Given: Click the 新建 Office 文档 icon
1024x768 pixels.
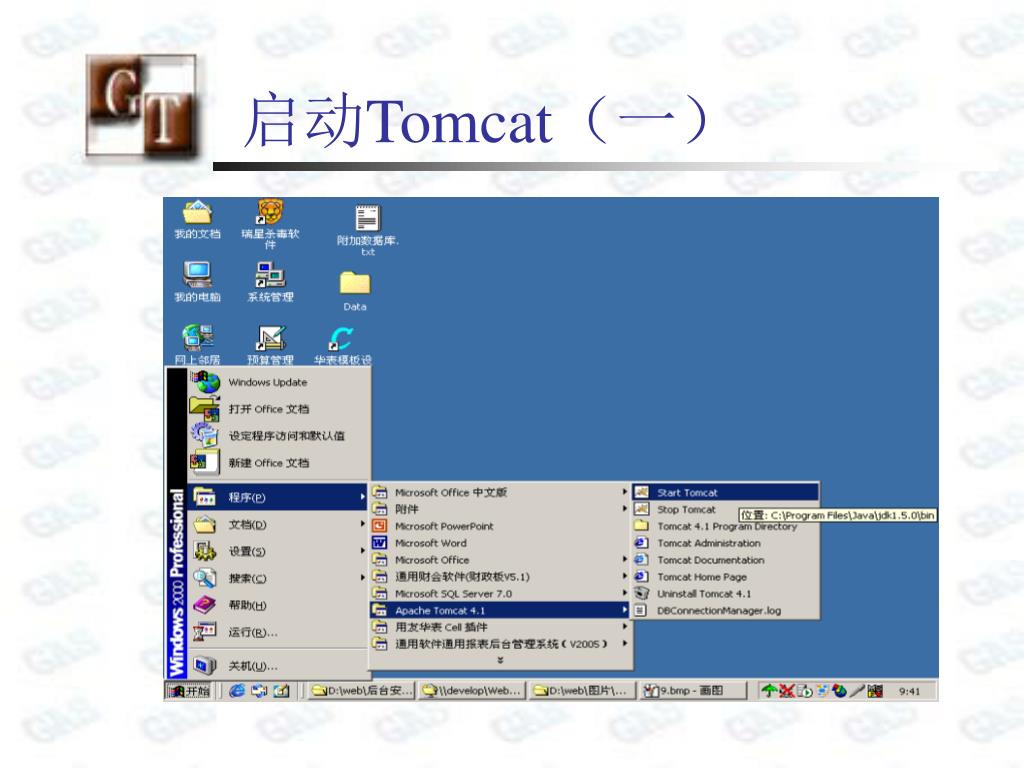Looking at the screenshot, I should (x=205, y=462).
